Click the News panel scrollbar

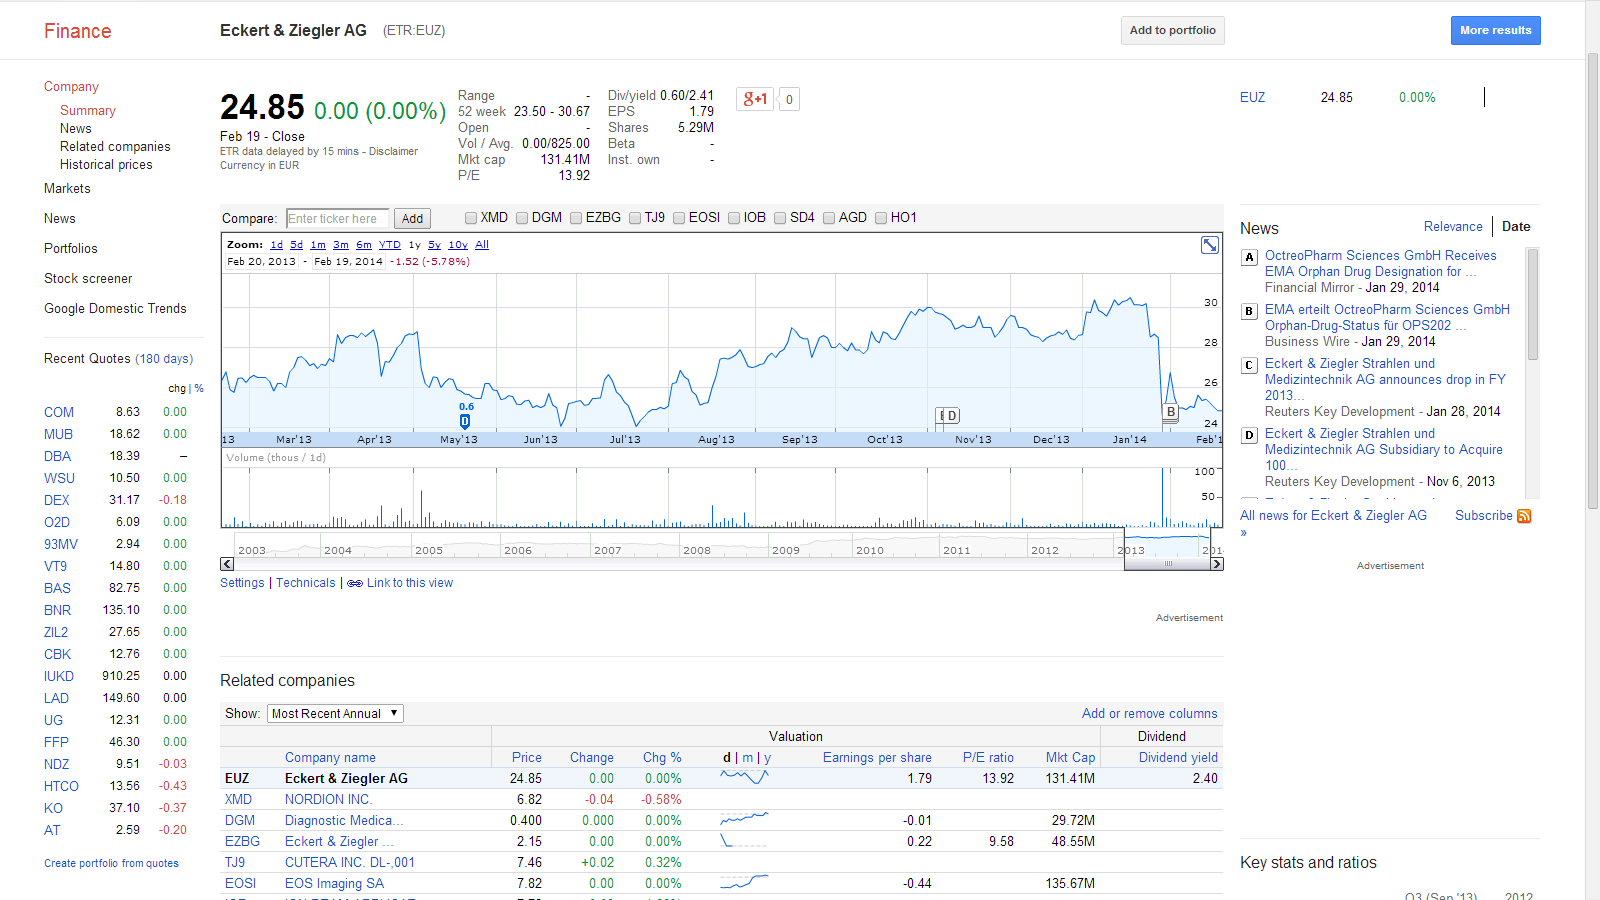pyautogui.click(x=1532, y=304)
